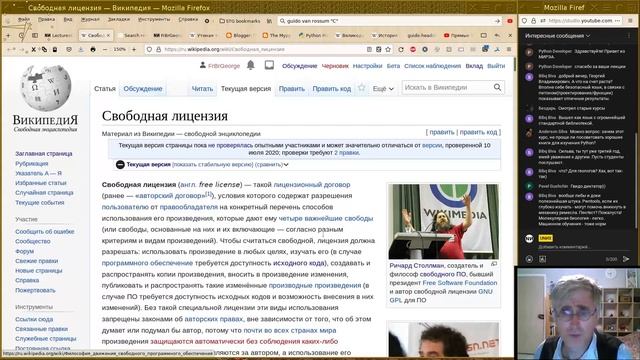This screenshot has height=360, width=640.
Task: Click the reload page icon
Action: 401,49
